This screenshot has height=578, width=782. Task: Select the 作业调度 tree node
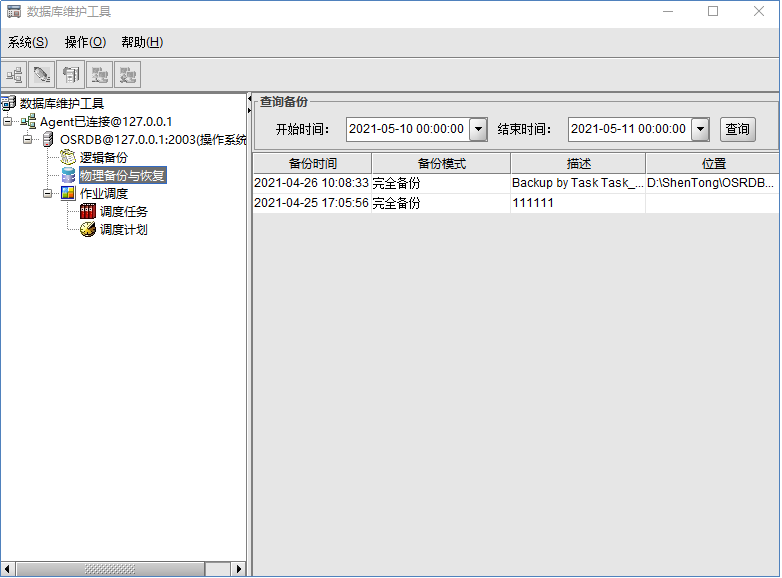pyautogui.click(x=104, y=193)
